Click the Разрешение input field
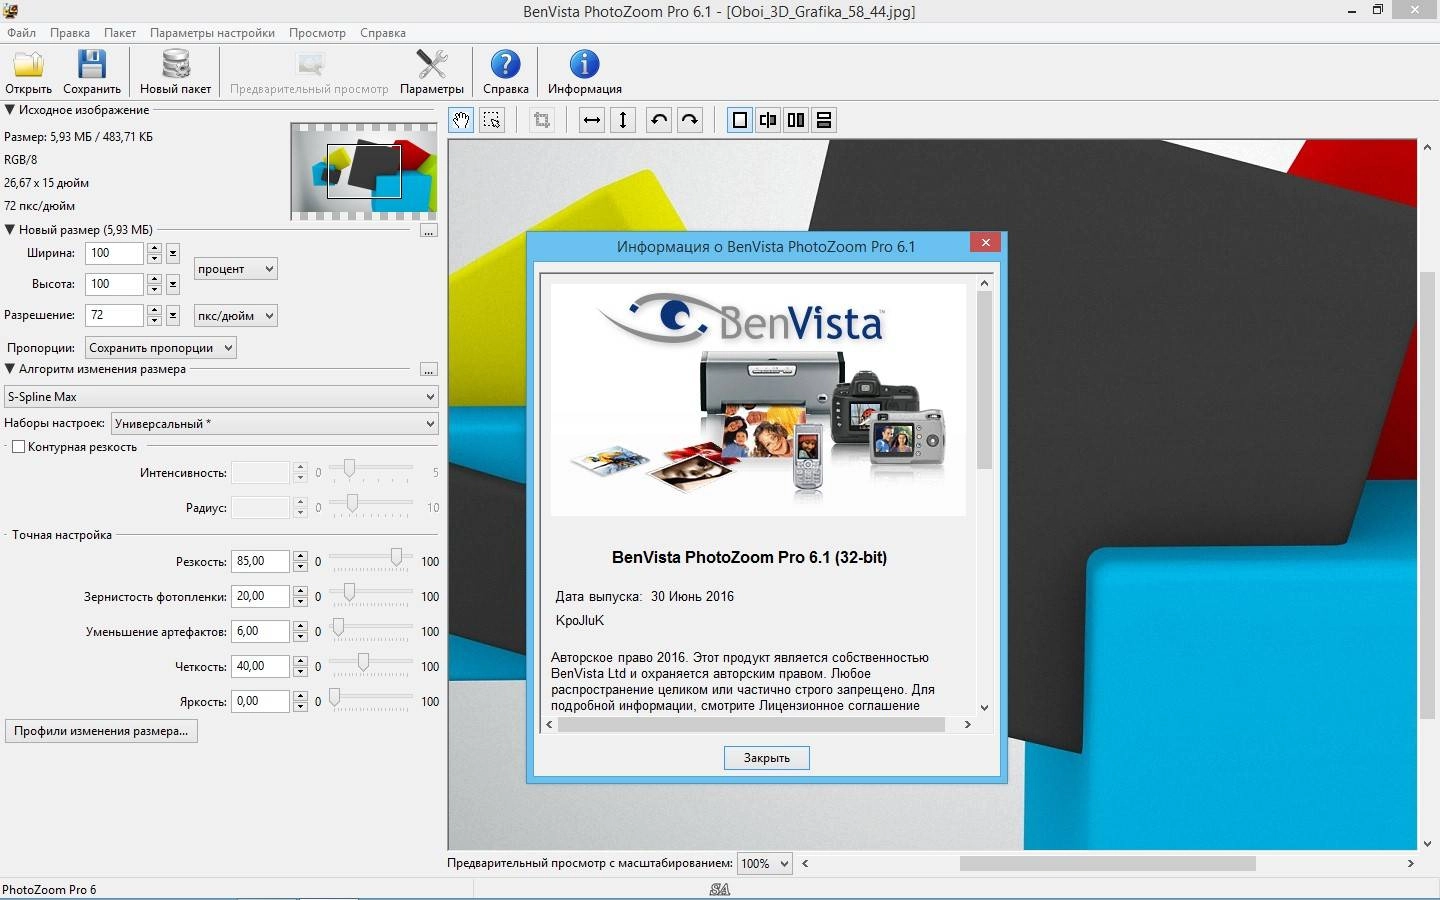This screenshot has height=900, width=1440. coord(115,315)
